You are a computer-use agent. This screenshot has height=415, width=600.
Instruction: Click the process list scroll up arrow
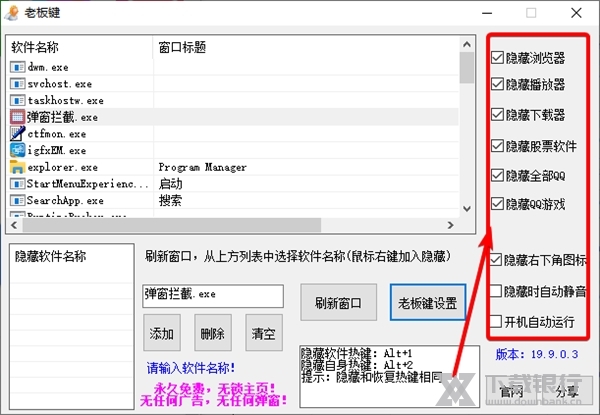point(467,44)
